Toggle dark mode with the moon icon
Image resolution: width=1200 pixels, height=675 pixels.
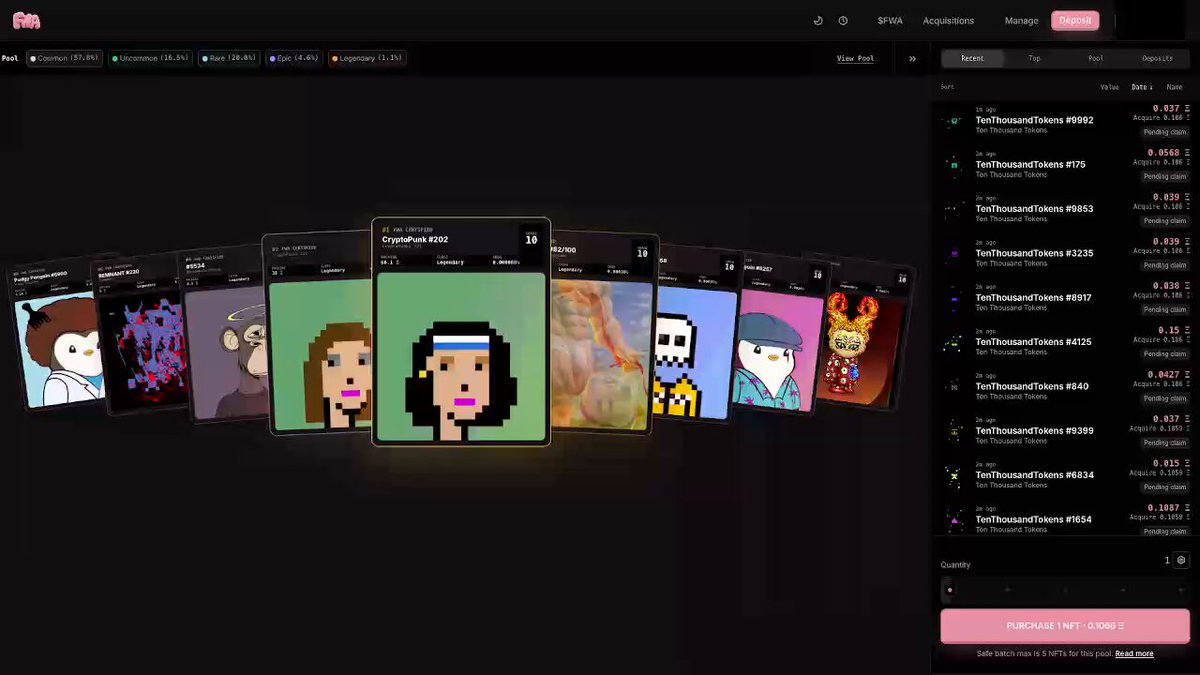[x=818, y=20]
